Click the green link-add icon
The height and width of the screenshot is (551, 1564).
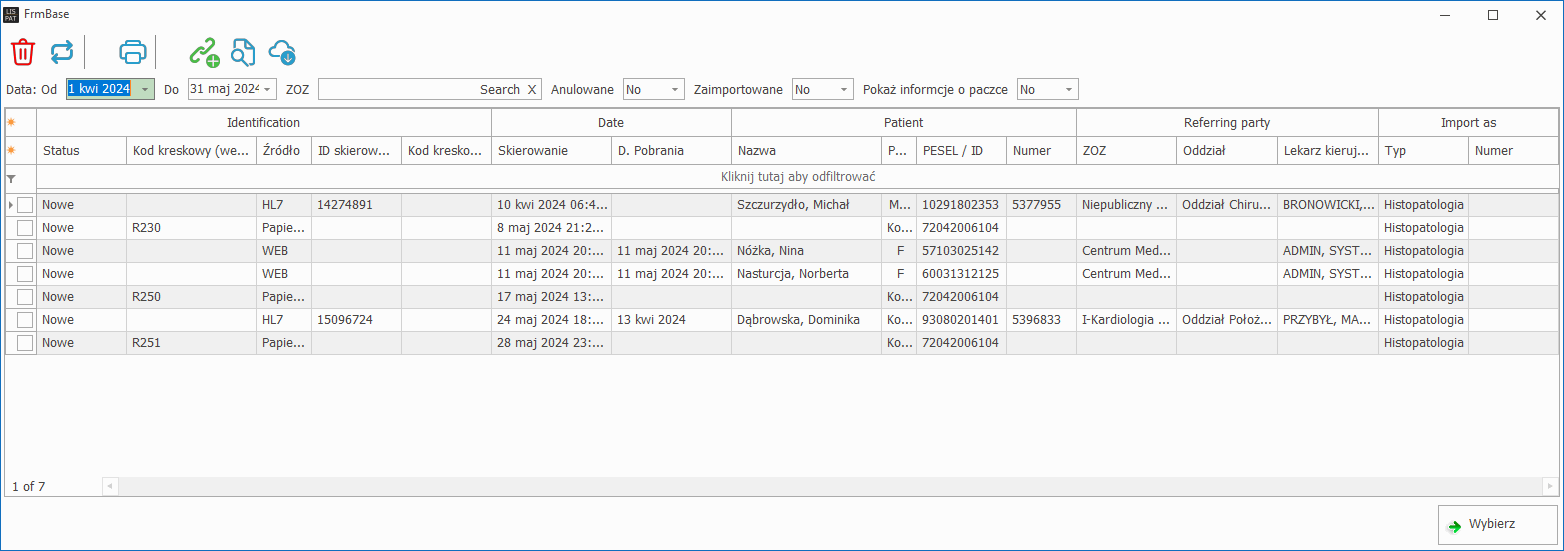point(205,52)
